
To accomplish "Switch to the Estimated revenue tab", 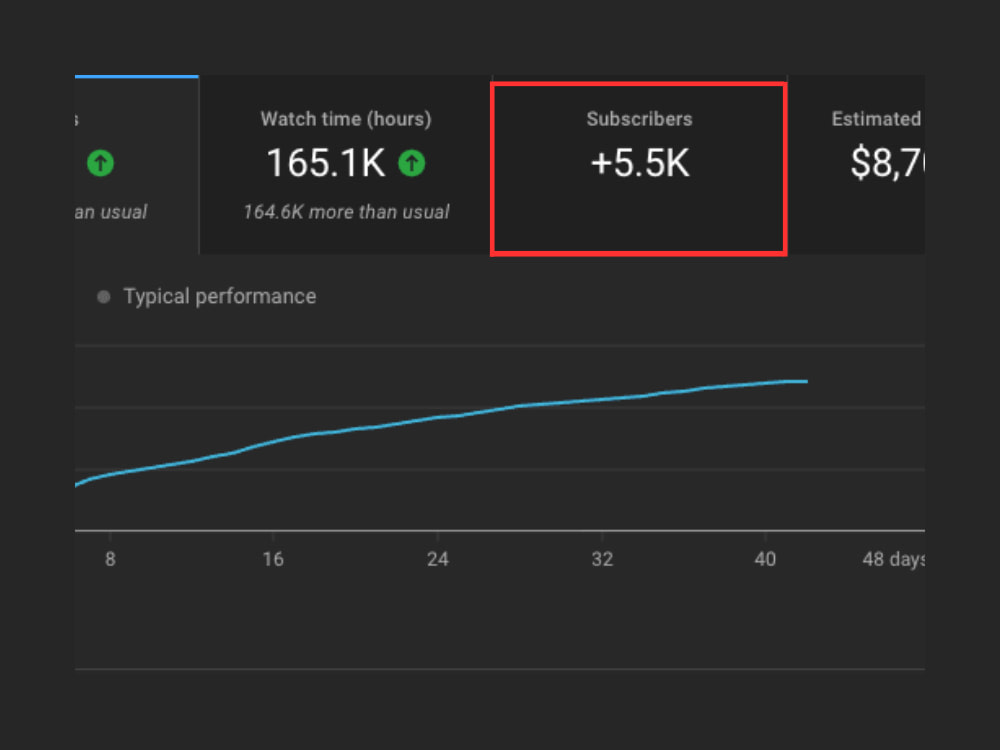I will [857, 165].
